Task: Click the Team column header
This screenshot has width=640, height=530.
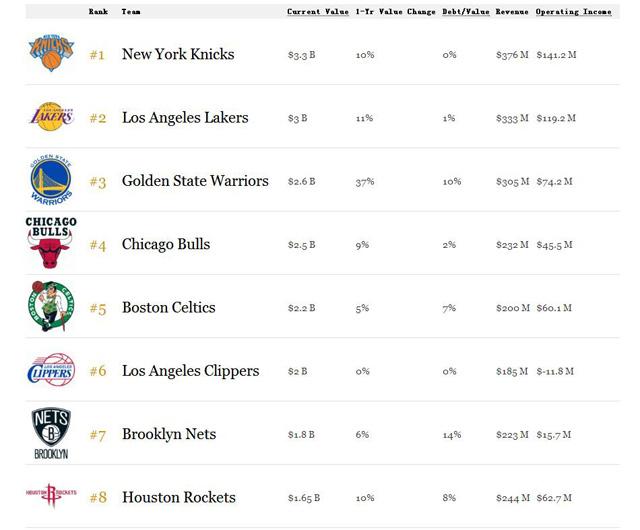Action: click(x=131, y=12)
